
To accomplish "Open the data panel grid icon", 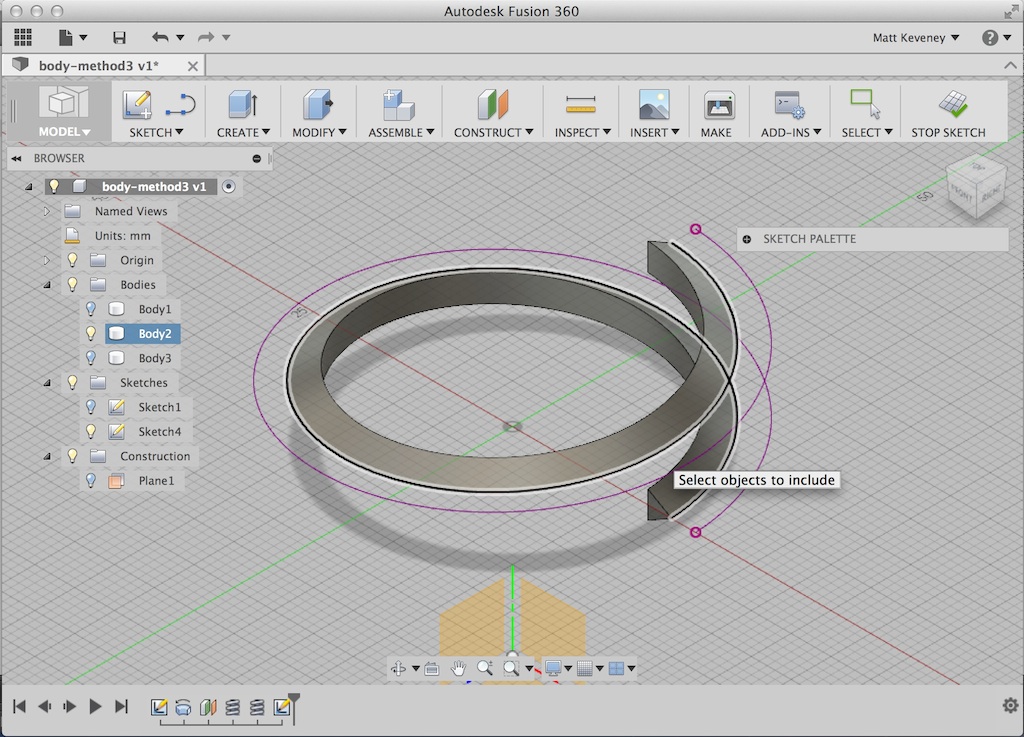I will click(x=23, y=37).
